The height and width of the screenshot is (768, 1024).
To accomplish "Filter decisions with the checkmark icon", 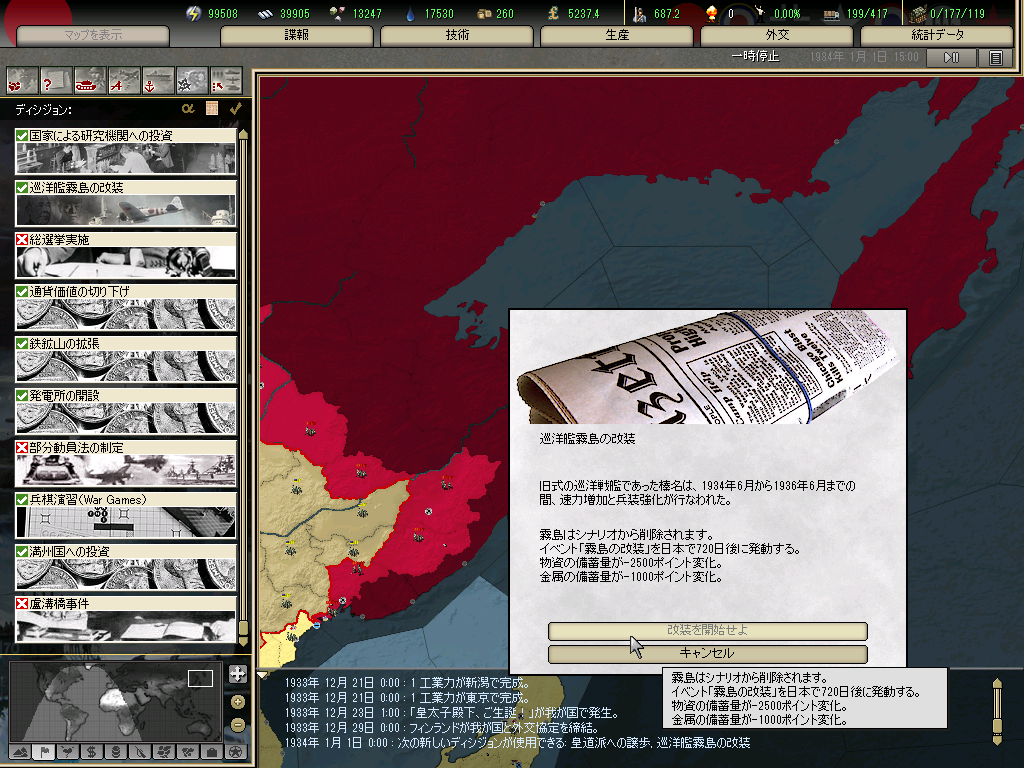I will (235, 109).
